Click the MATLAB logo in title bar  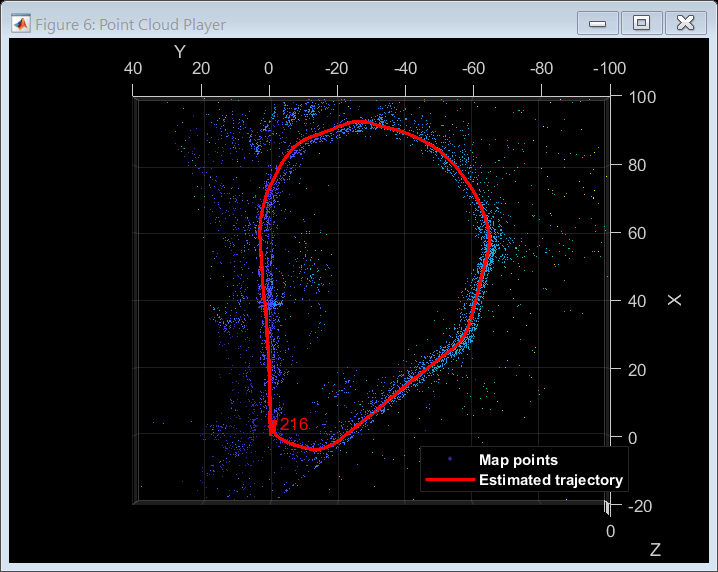click(x=20, y=23)
